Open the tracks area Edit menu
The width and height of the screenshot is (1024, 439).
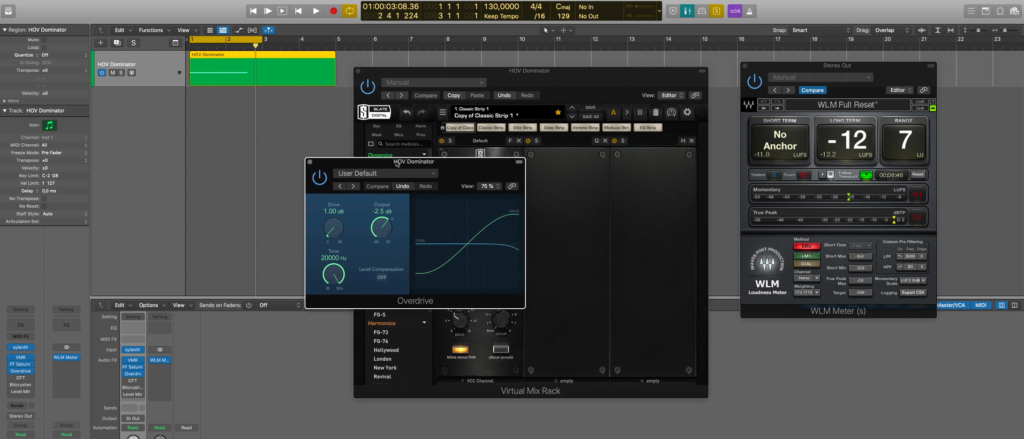[x=121, y=30]
